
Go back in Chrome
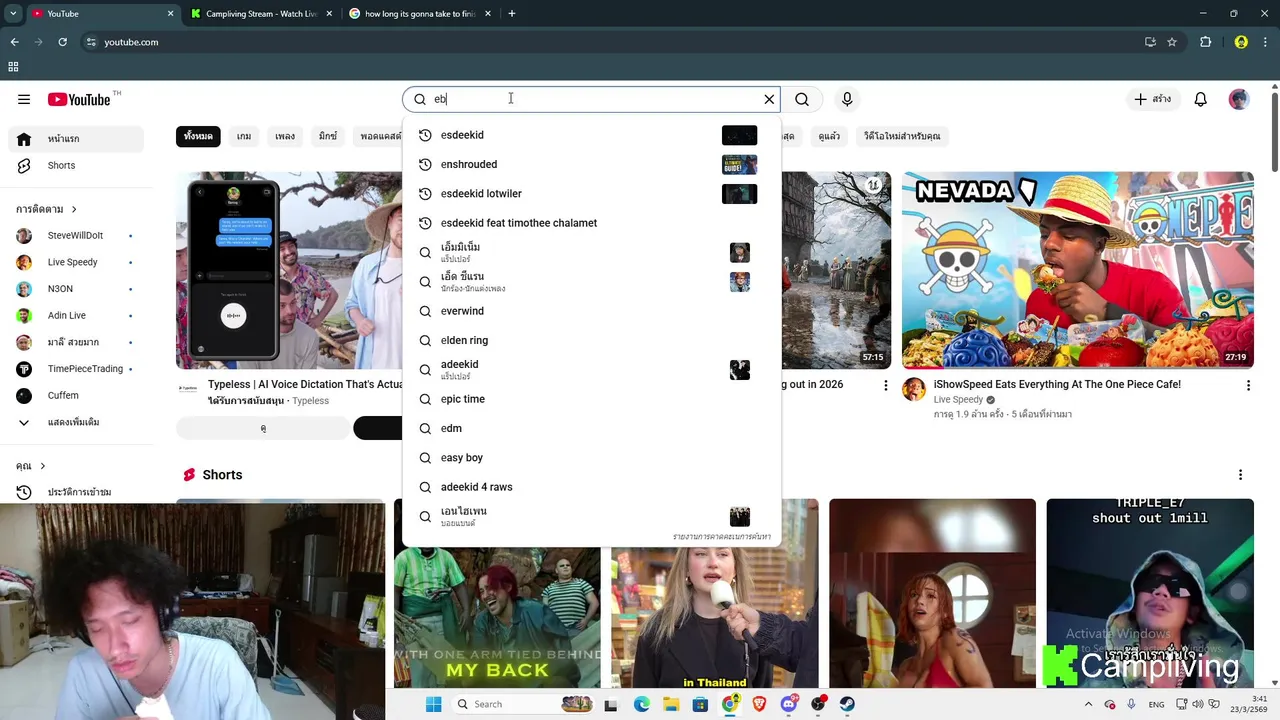point(14,42)
